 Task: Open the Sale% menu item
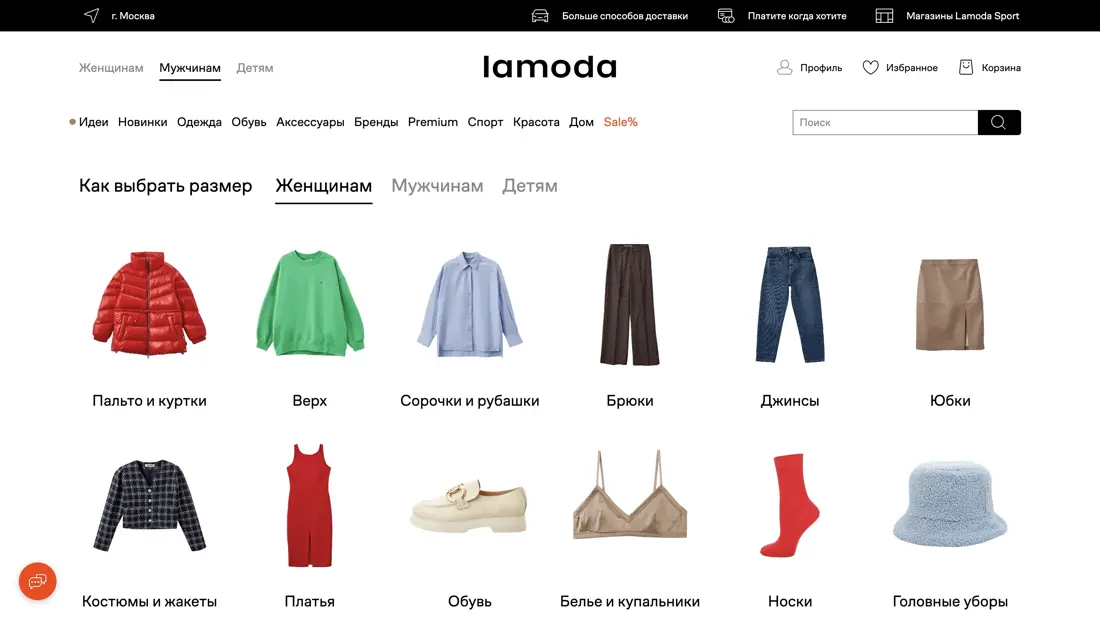pos(620,122)
